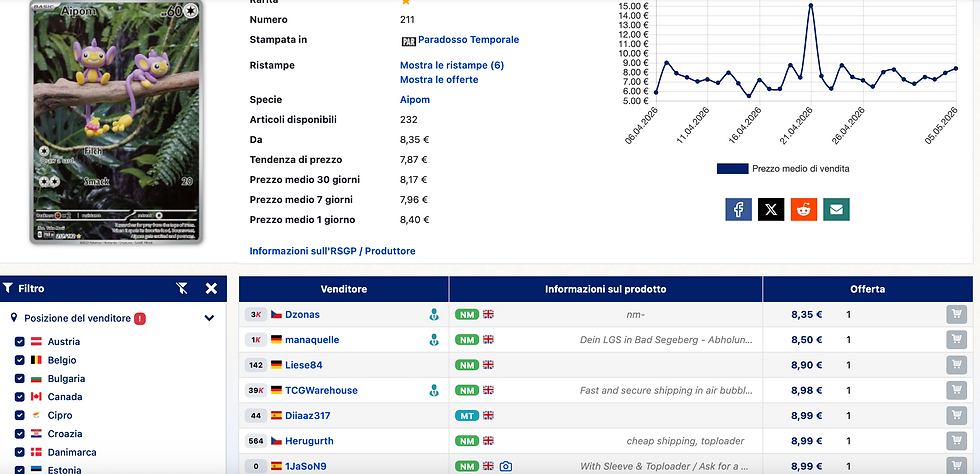Click the funnel icon in Filtro header
The height and width of the screenshot is (474, 980).
(8, 288)
